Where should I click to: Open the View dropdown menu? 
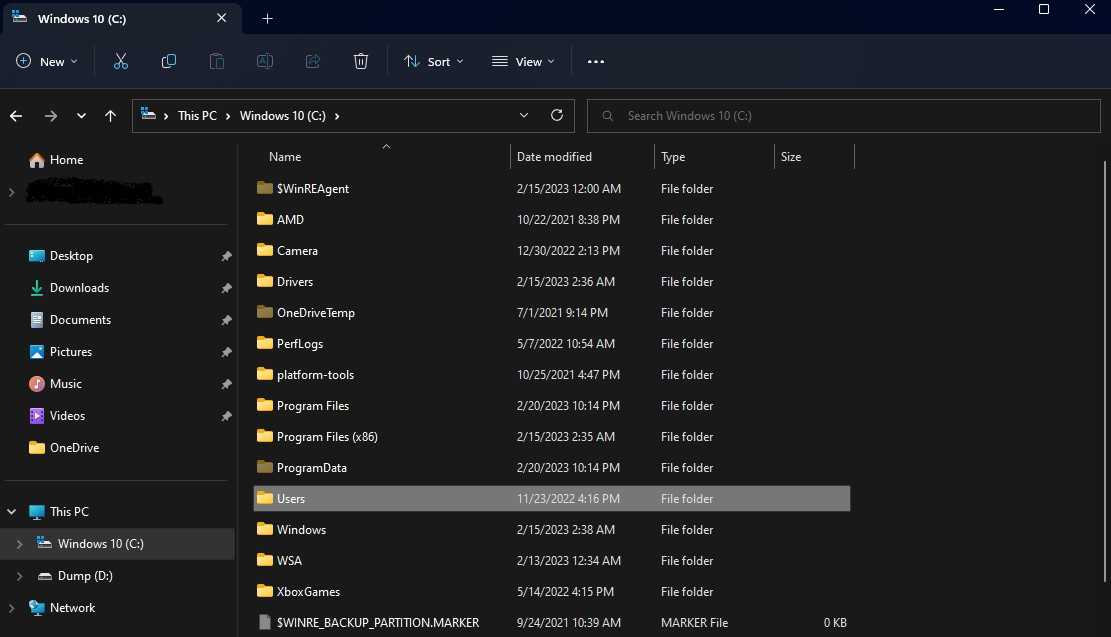tap(523, 62)
